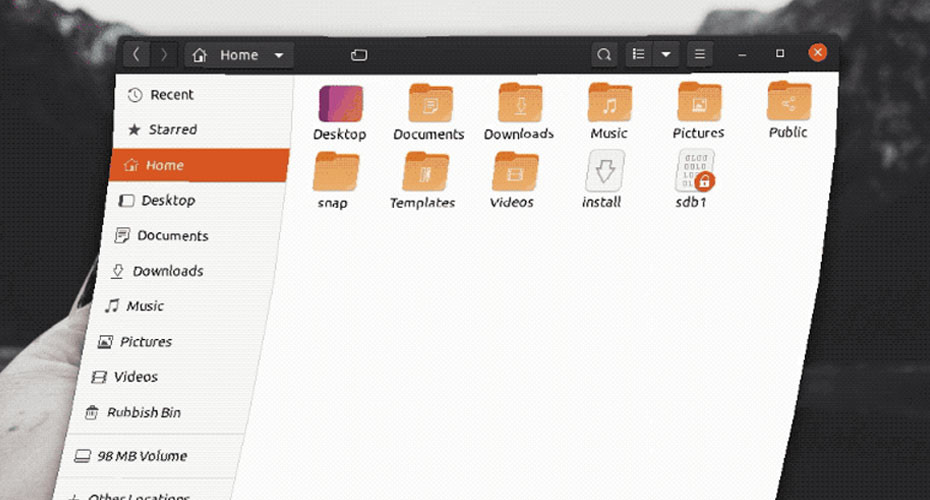This screenshot has height=500, width=930.
Task: Click the "sdb1" file name label
Action: [691, 202]
